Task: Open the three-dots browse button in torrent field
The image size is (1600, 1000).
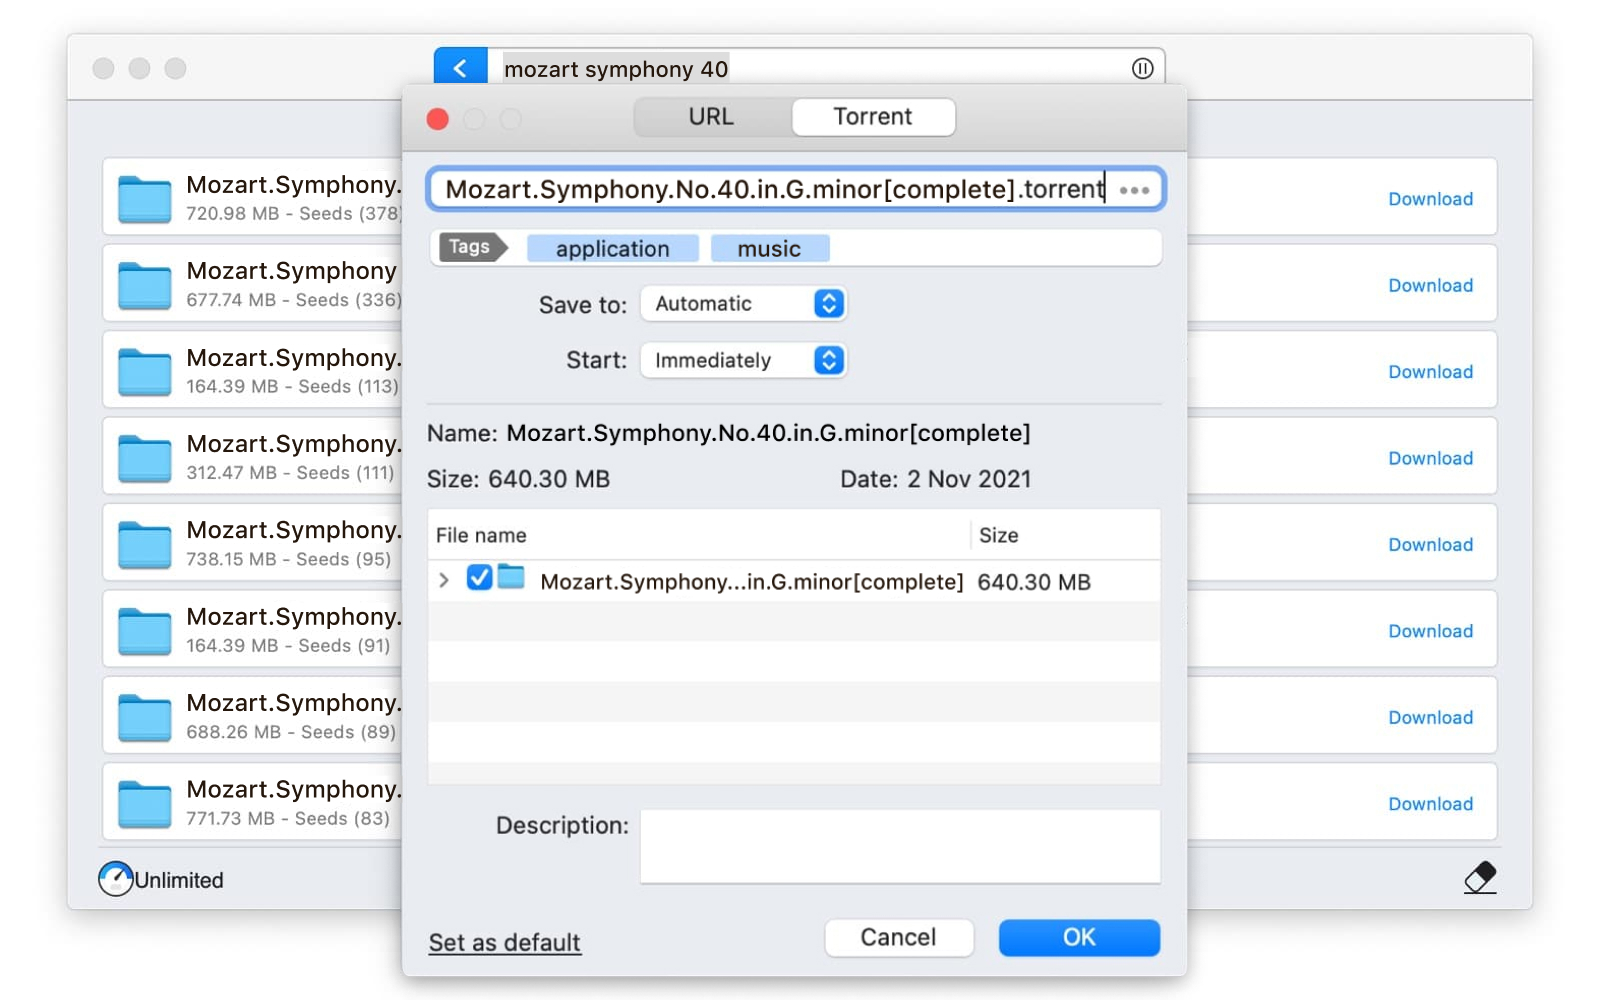Action: [1134, 190]
